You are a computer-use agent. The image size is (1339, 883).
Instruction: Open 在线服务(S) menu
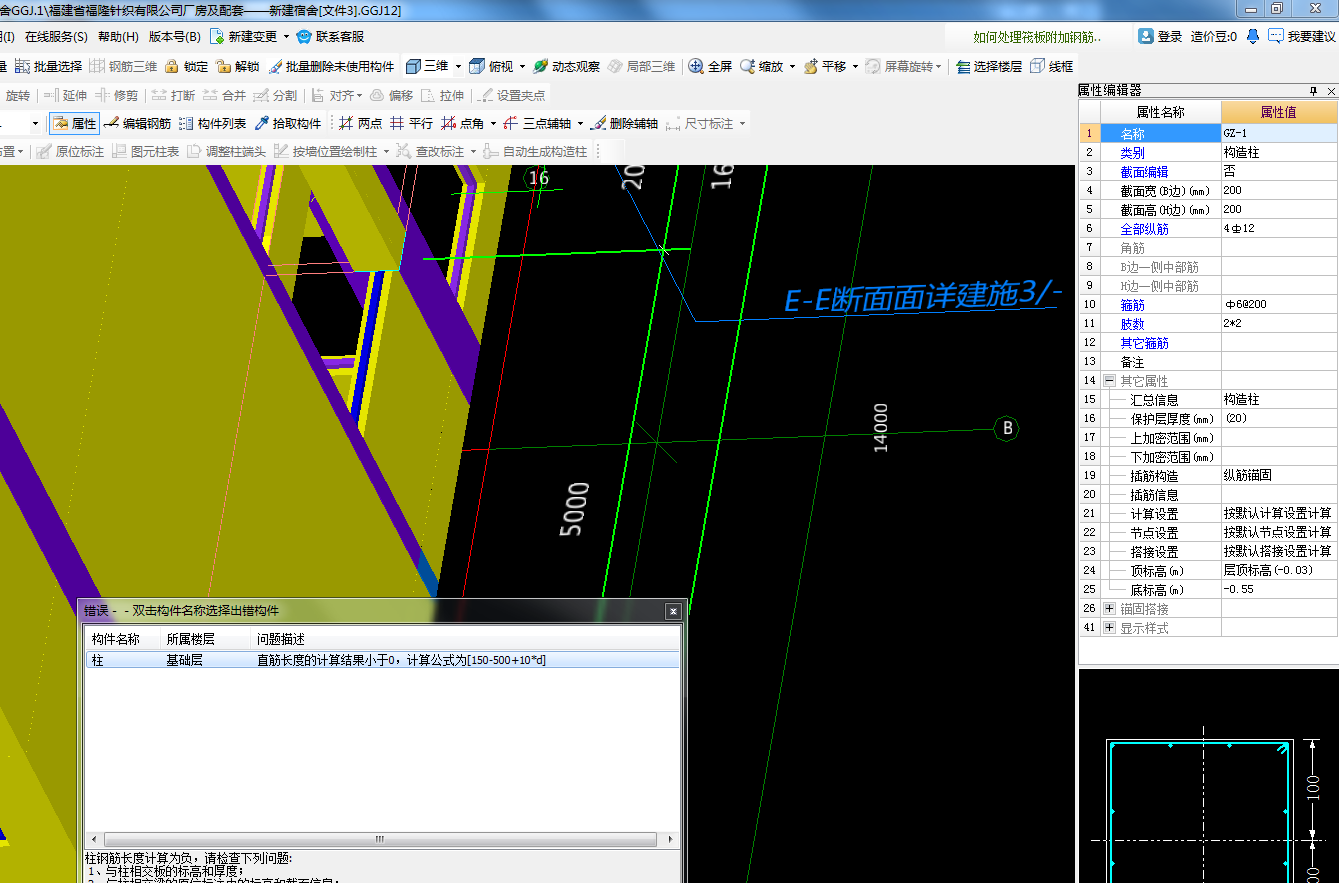[x=56, y=36]
